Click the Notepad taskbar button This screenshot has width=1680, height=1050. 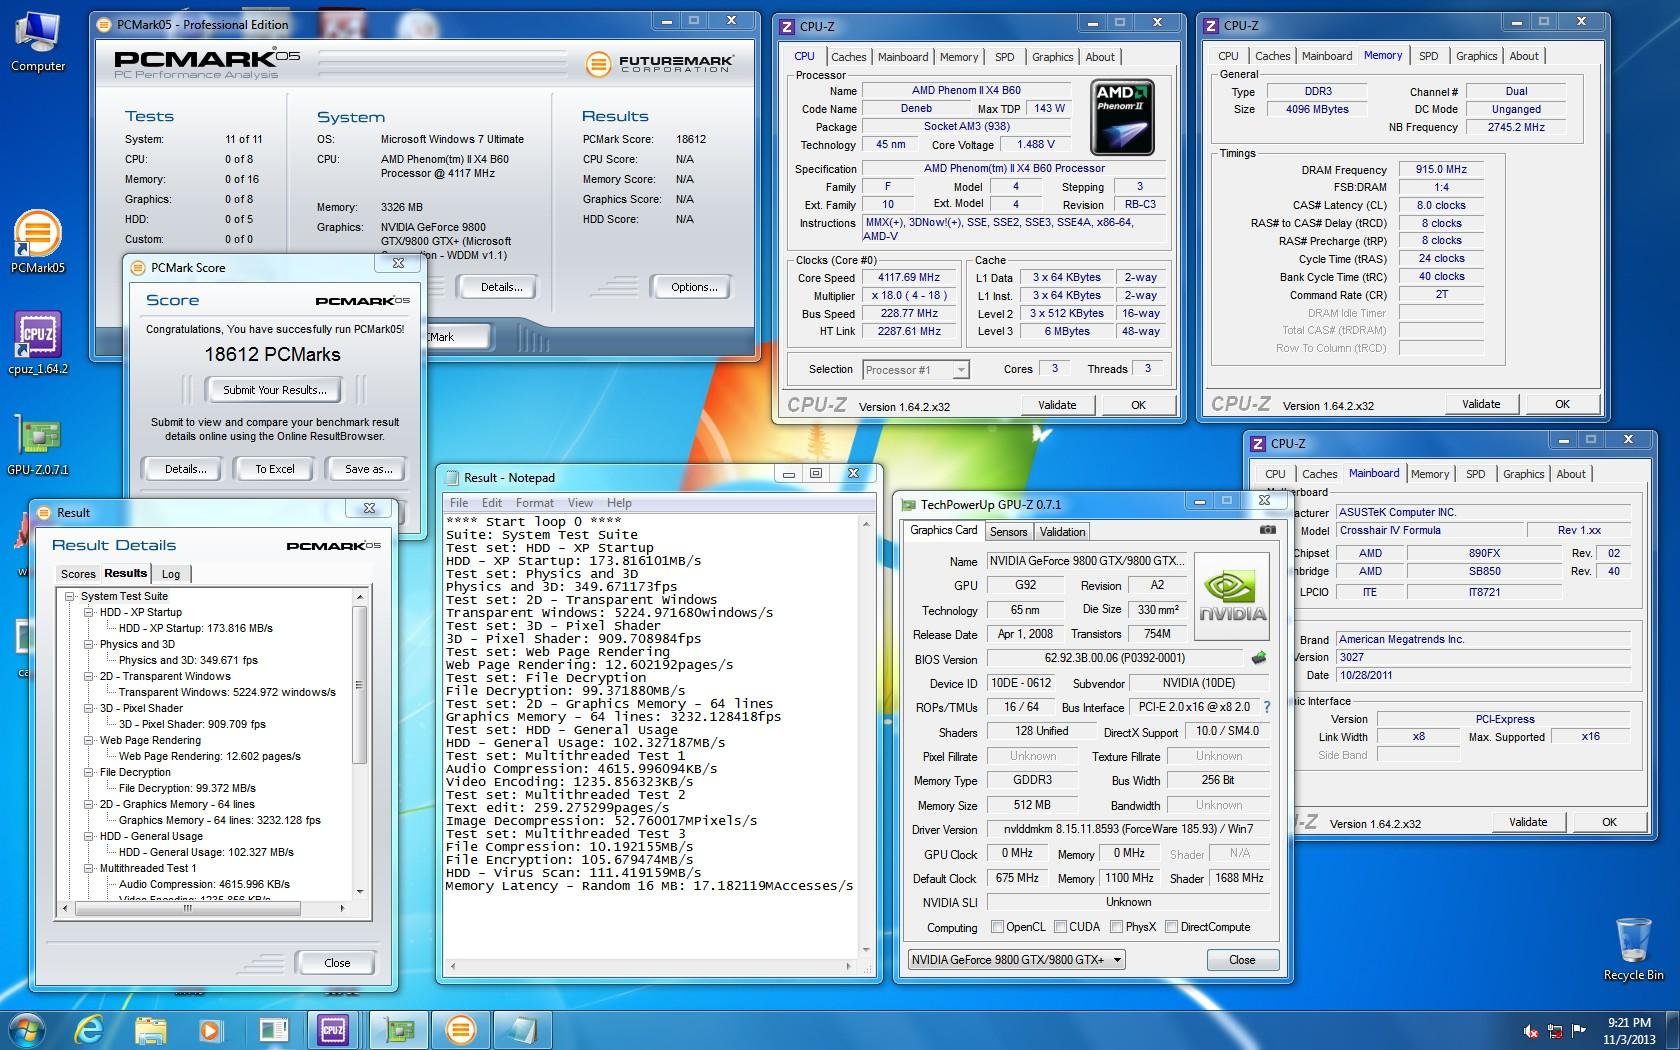(x=522, y=1029)
